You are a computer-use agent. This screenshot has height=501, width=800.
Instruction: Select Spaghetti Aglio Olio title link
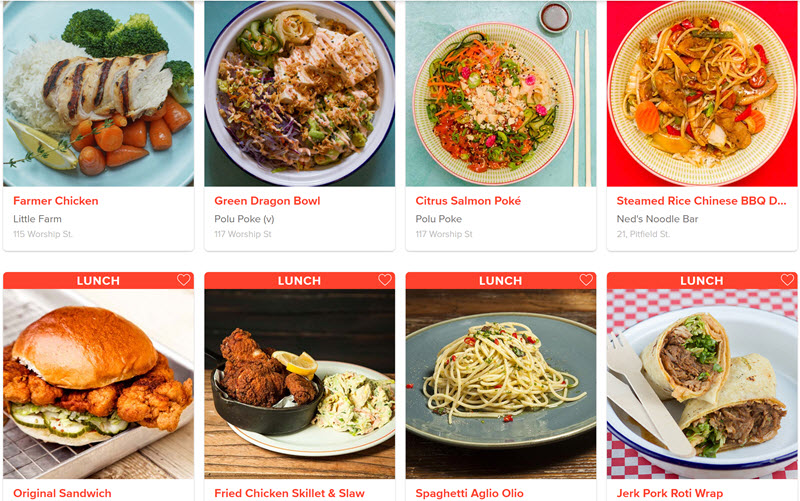[469, 493]
